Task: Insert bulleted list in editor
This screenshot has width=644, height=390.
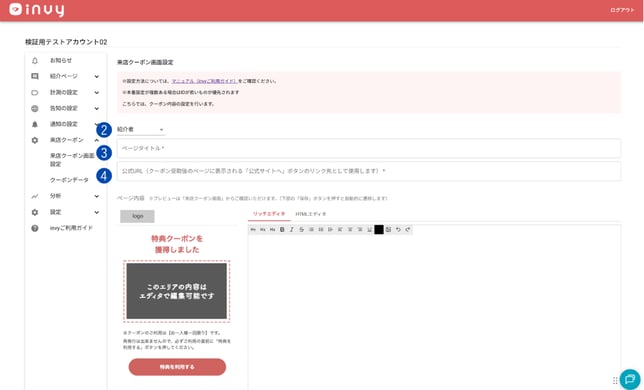Action: (x=311, y=229)
